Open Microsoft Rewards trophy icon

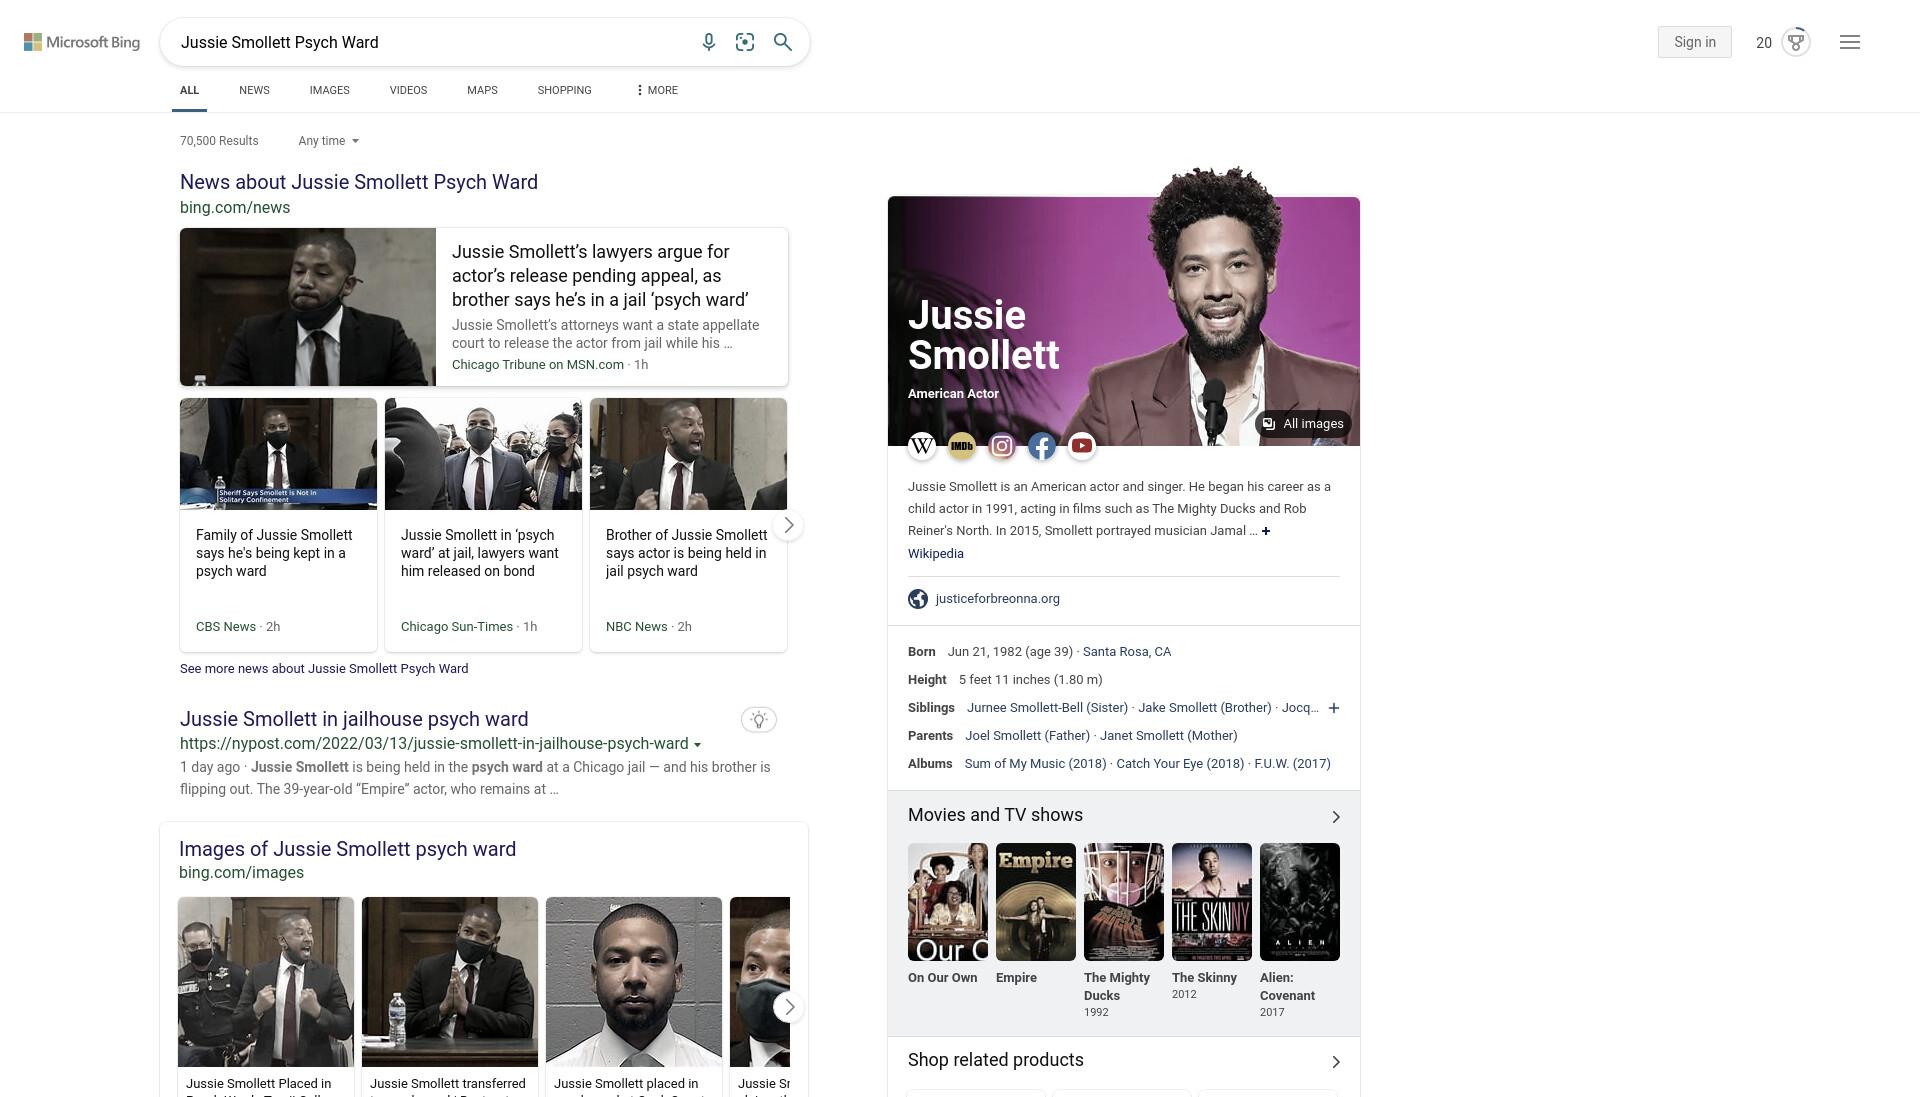click(1796, 42)
